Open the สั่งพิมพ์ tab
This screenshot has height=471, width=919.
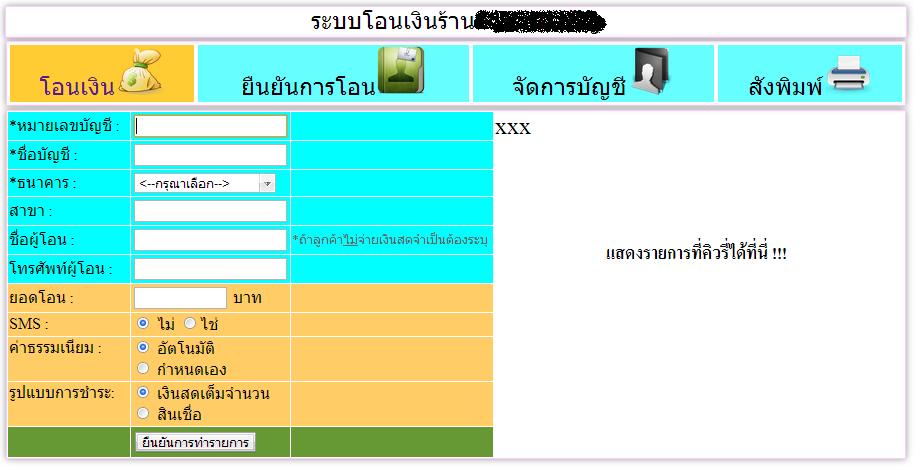click(810, 73)
